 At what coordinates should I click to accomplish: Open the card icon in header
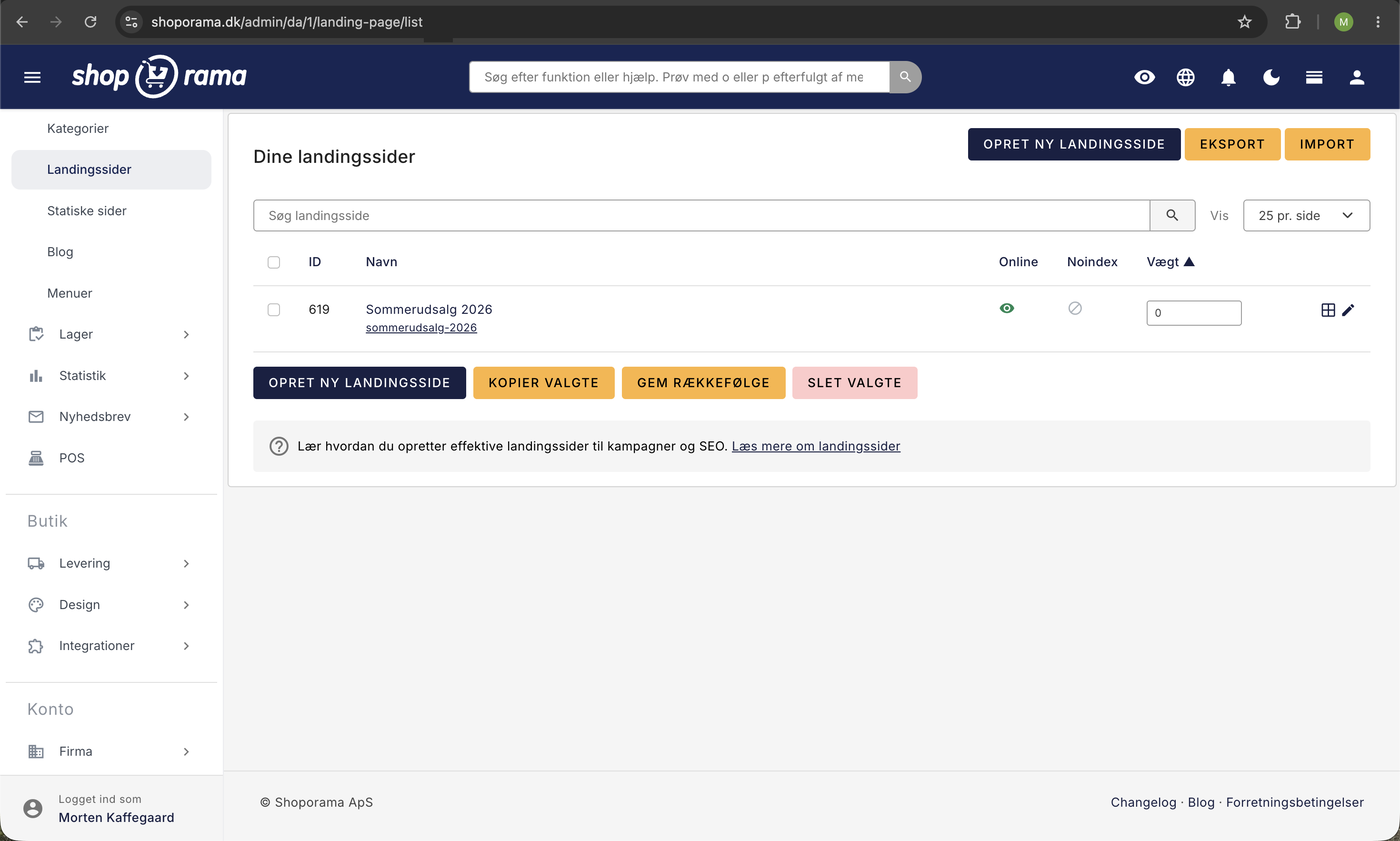coord(1315,77)
